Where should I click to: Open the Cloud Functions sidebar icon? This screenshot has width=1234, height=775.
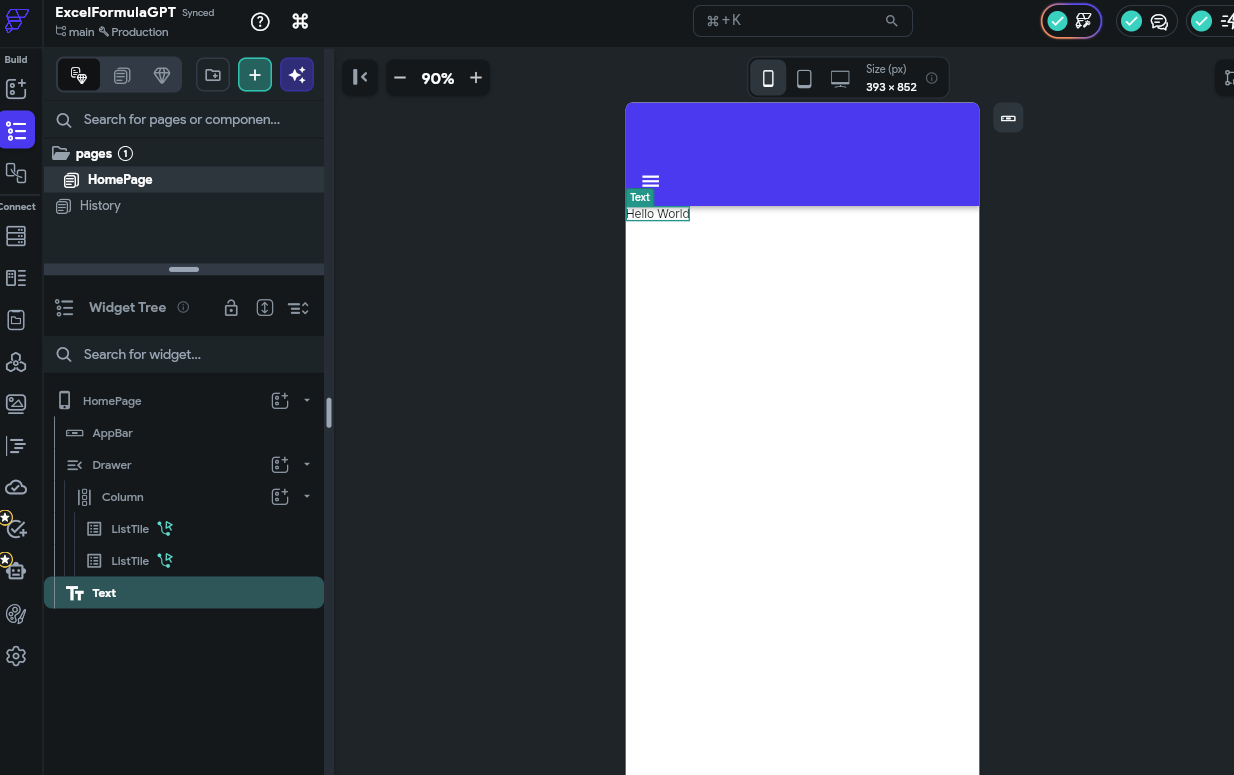(x=16, y=487)
